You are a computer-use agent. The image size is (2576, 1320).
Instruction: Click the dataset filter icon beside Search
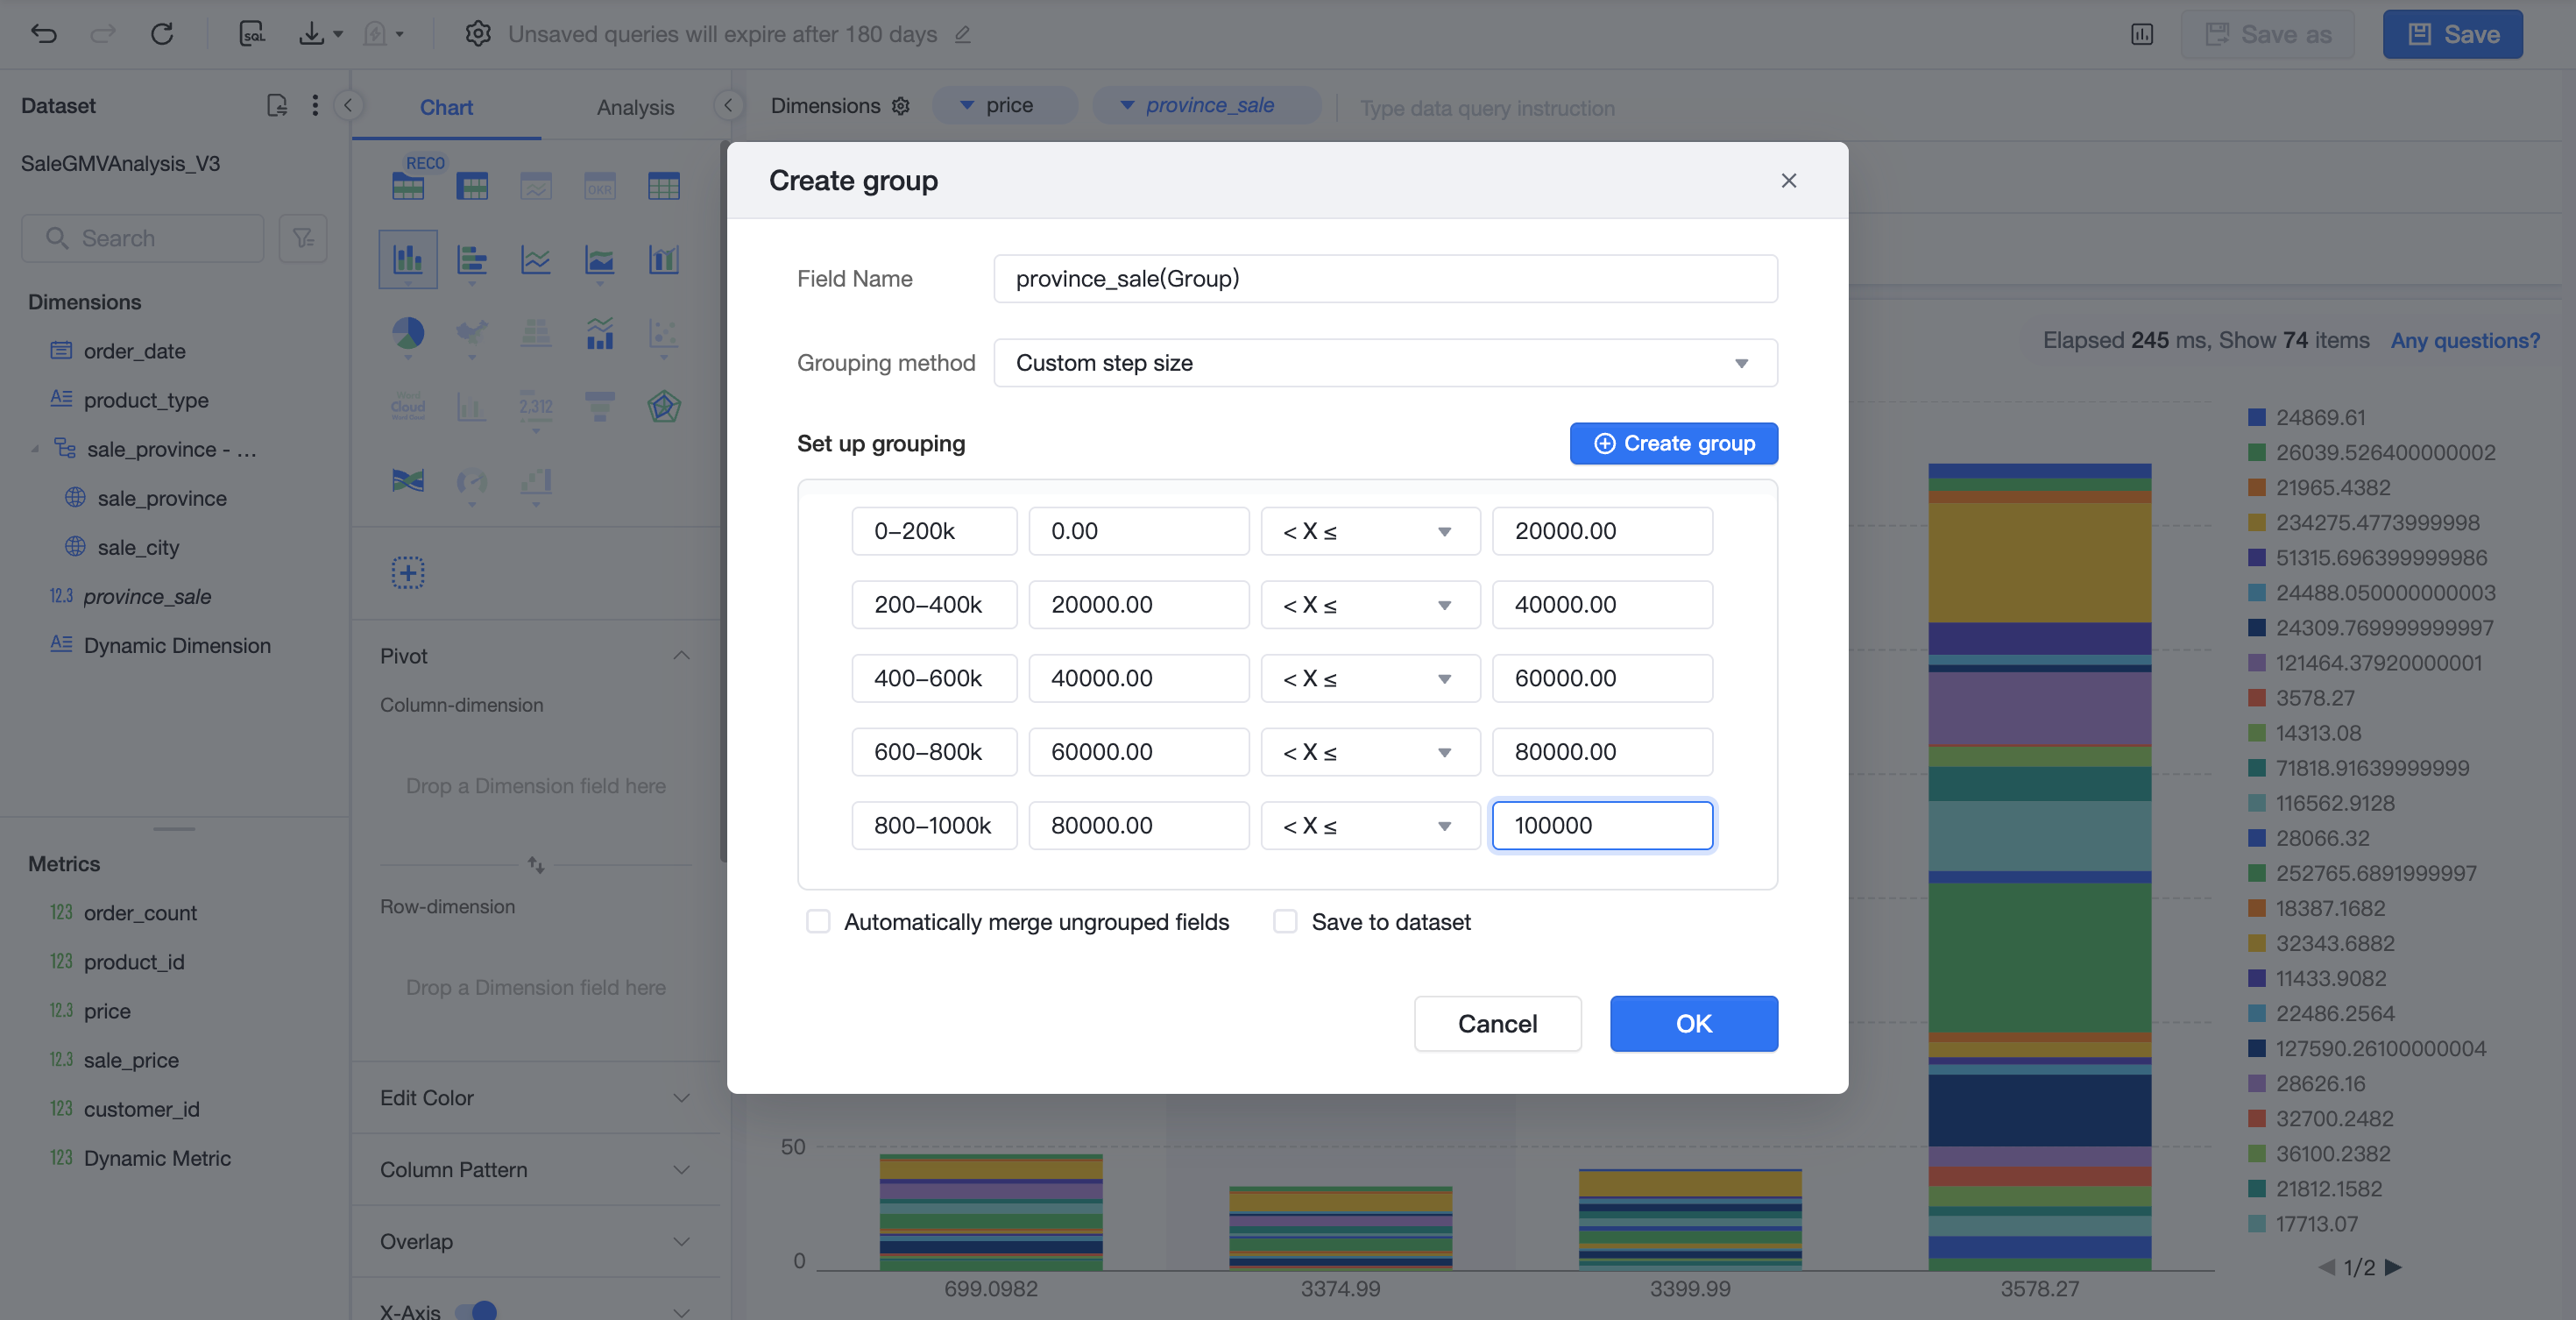pos(303,238)
